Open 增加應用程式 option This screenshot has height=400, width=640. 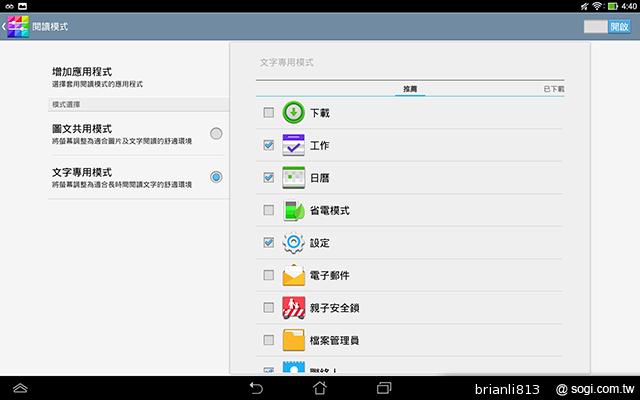138,77
